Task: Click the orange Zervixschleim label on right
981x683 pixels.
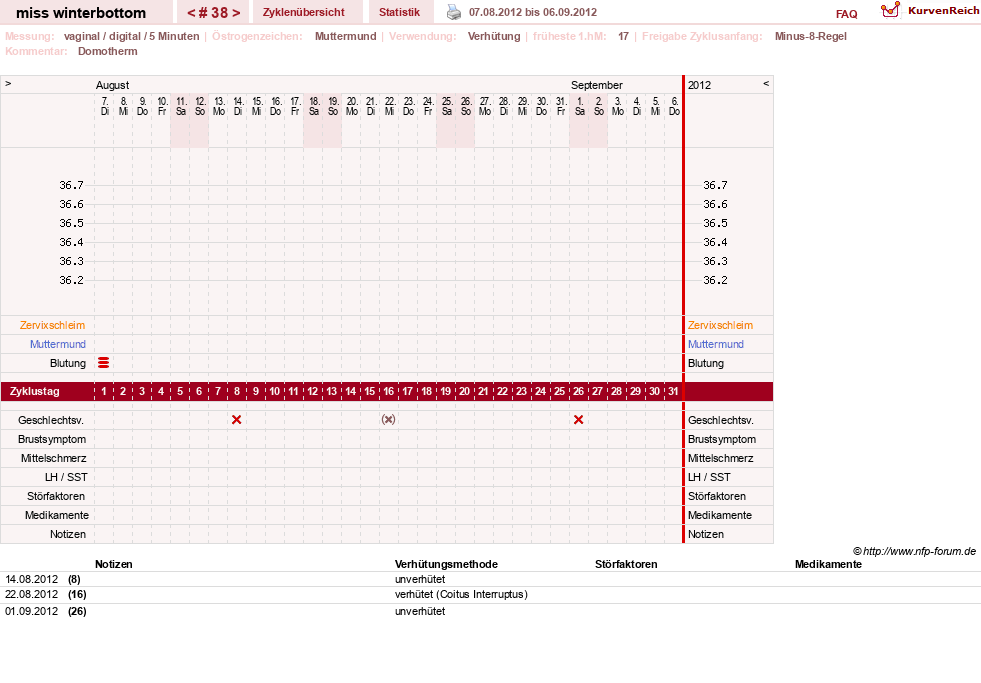Action: point(720,325)
